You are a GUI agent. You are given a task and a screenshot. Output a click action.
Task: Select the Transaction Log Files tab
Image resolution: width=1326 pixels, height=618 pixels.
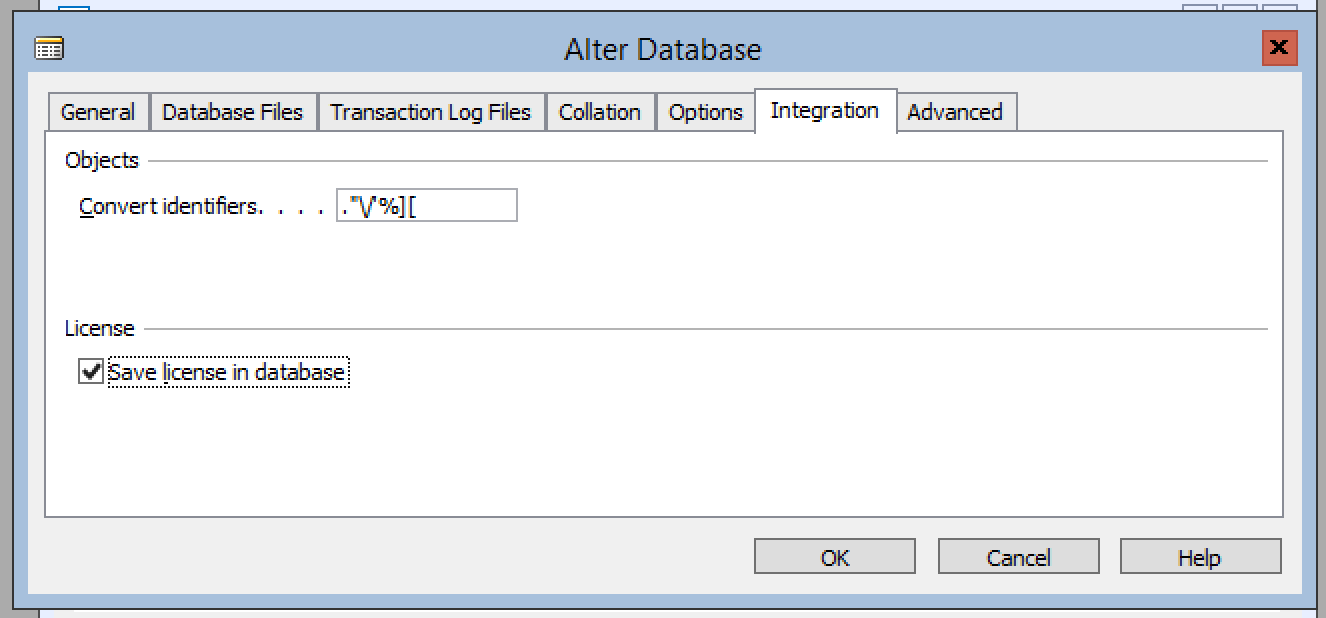(x=431, y=112)
